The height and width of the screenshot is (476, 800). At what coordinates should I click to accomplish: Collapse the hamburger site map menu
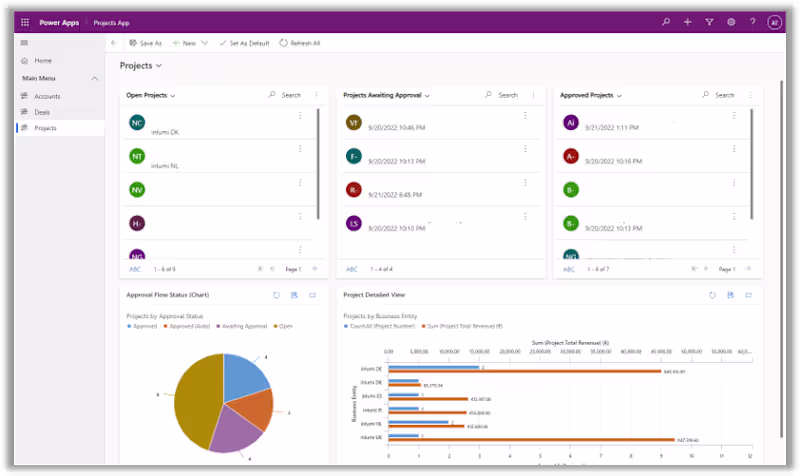[24, 43]
